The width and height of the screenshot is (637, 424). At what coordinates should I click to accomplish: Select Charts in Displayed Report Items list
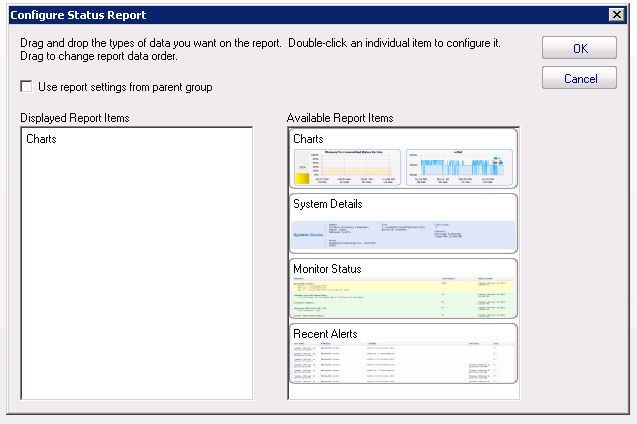42,139
